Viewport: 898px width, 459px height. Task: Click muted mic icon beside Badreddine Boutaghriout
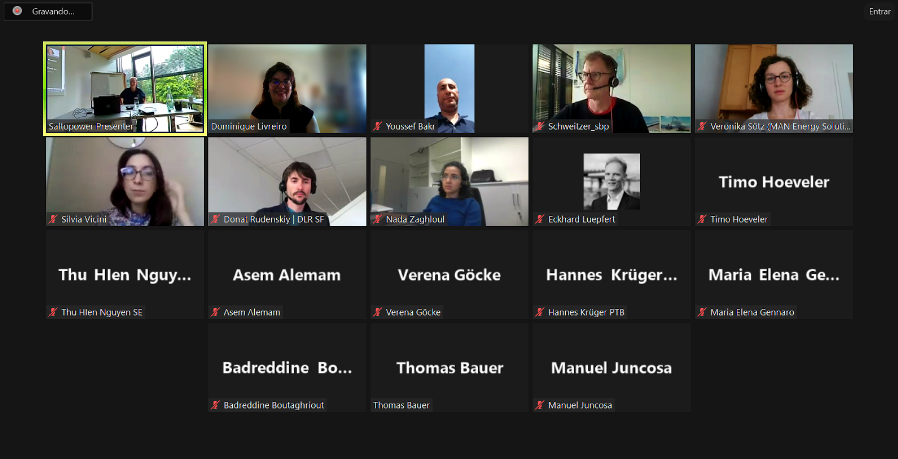click(x=215, y=405)
